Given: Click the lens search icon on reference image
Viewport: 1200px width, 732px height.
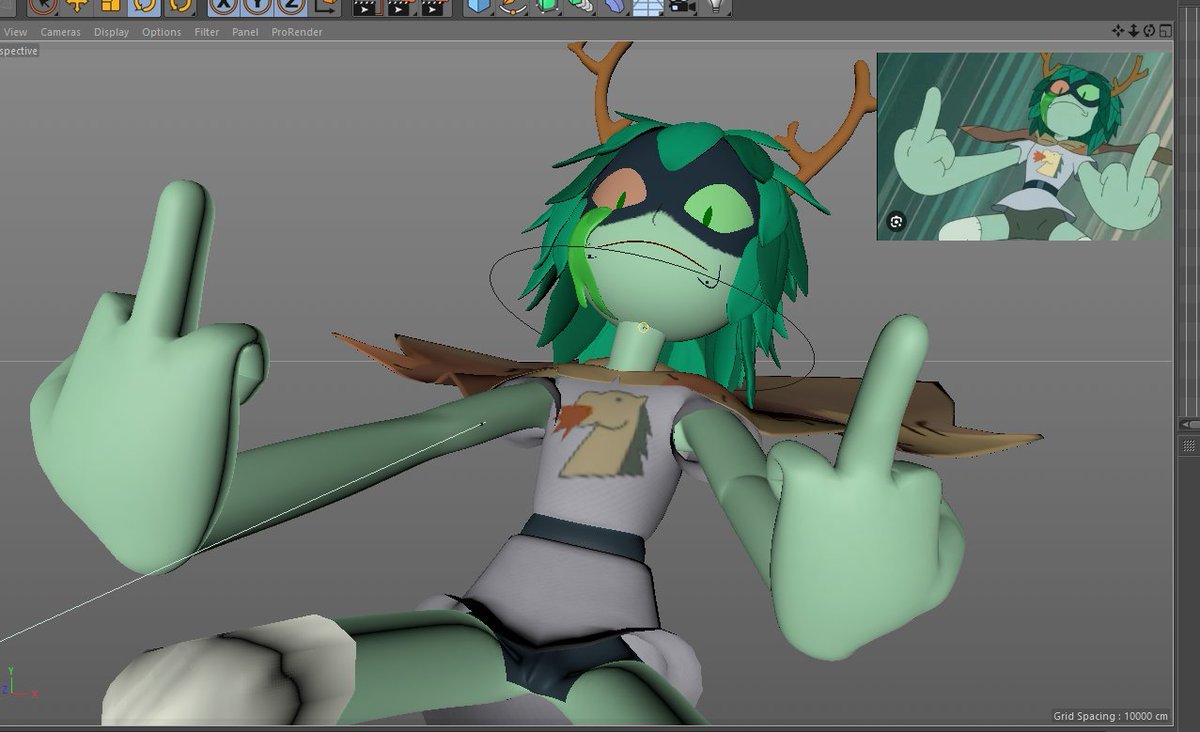Looking at the screenshot, I should pos(896,222).
